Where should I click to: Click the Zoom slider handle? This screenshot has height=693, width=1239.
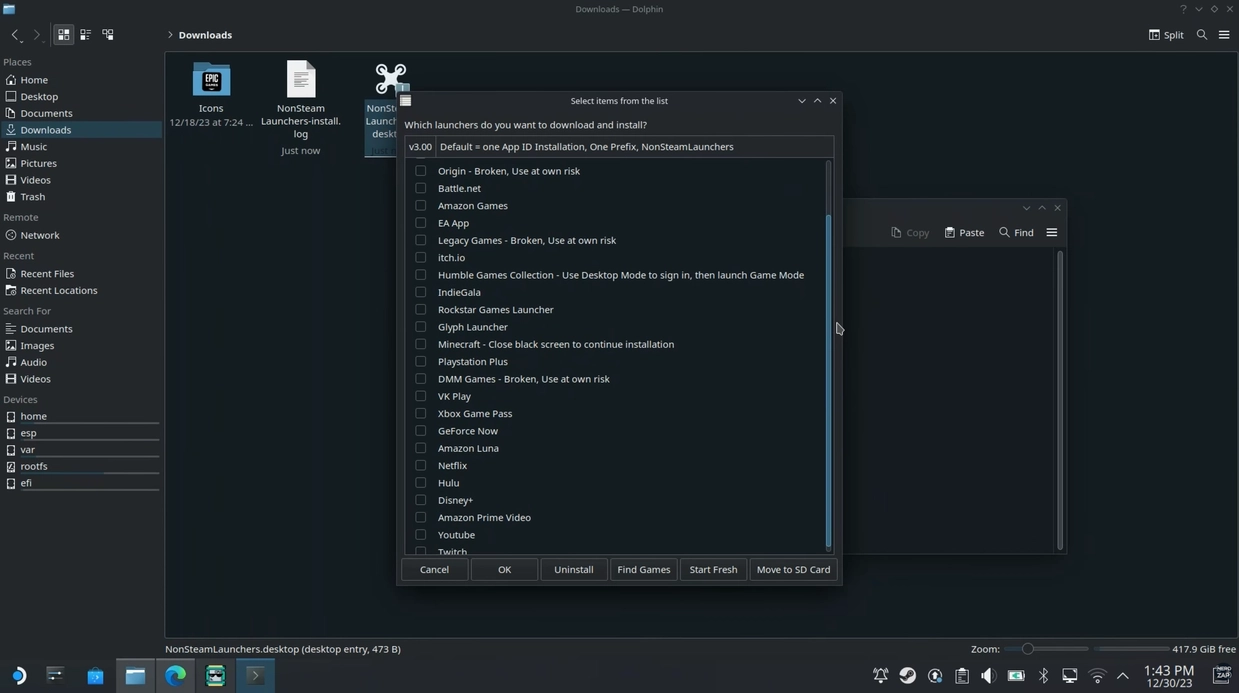1027,649
